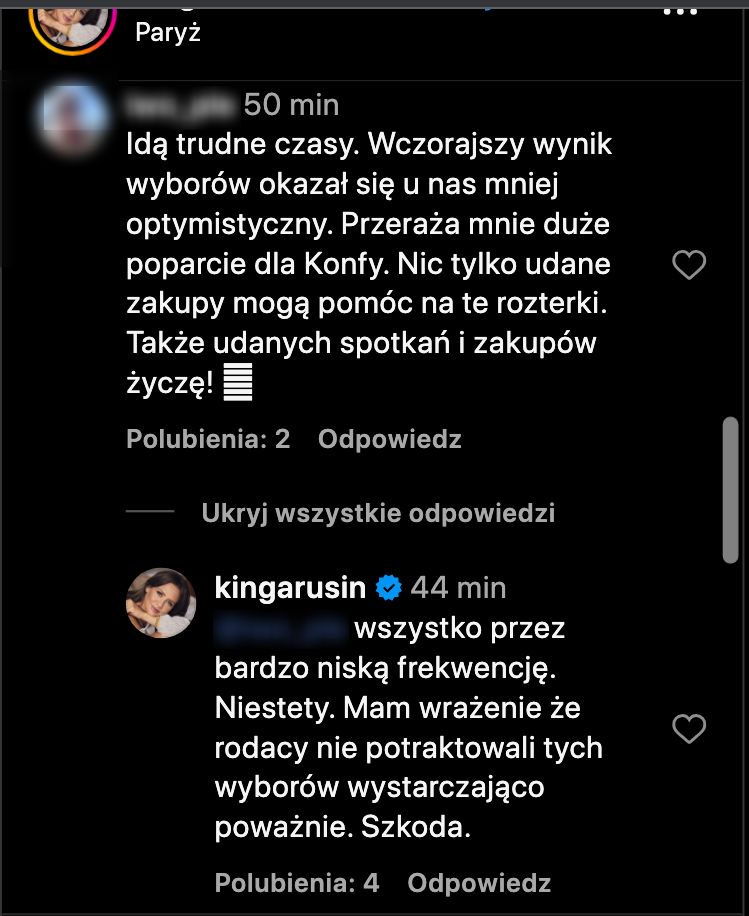The image size is (749, 916).
Task: Click the blurred username of the first commenter
Action: [180, 104]
